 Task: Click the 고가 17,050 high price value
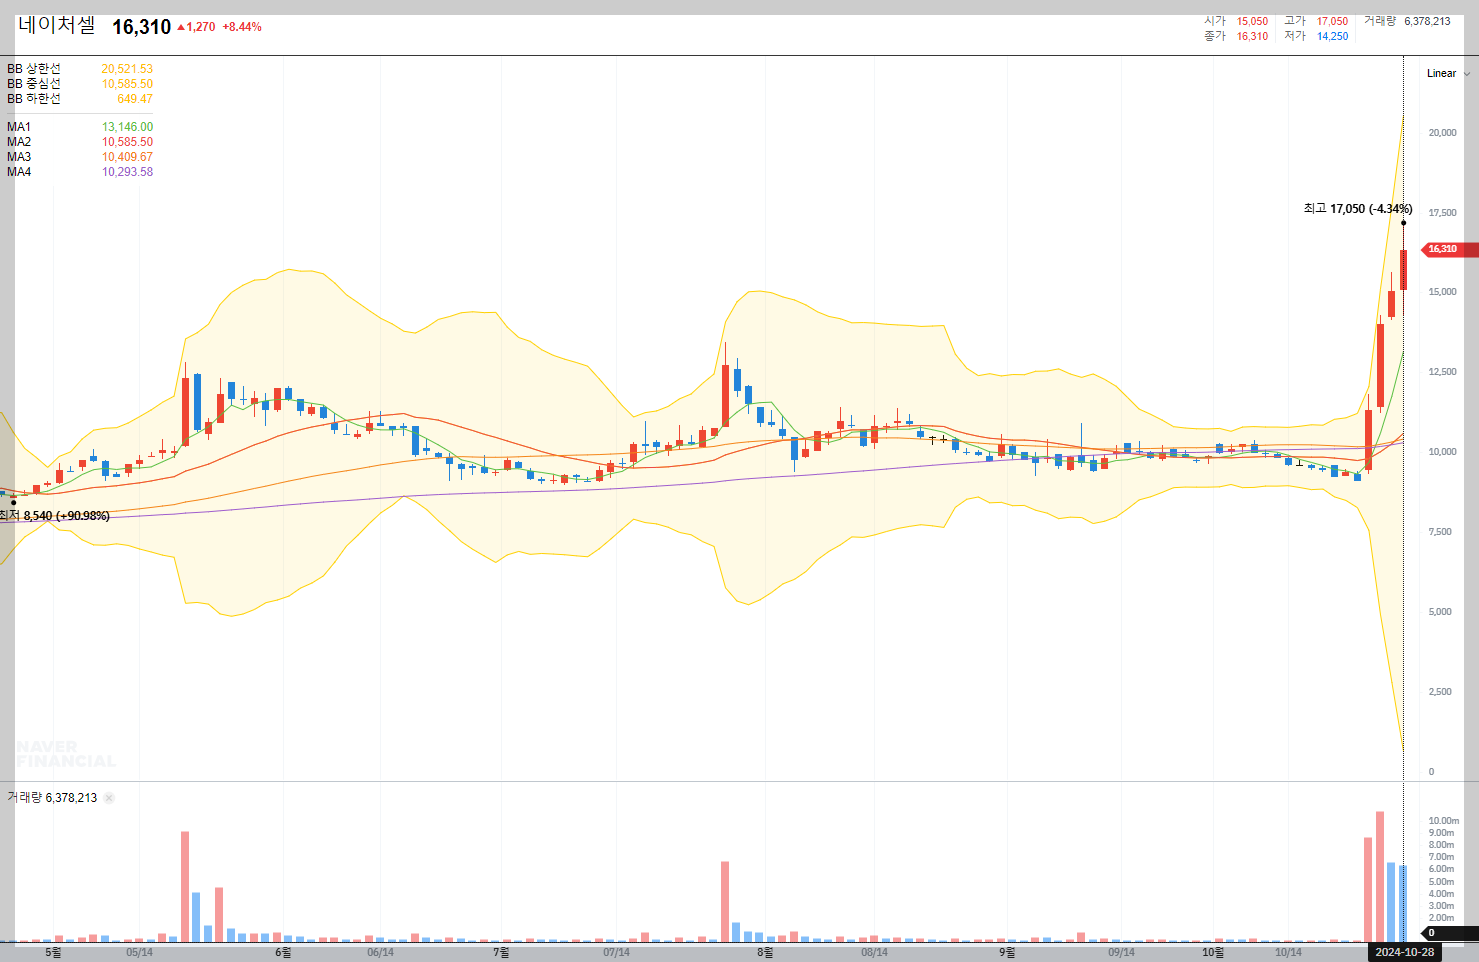click(1332, 21)
